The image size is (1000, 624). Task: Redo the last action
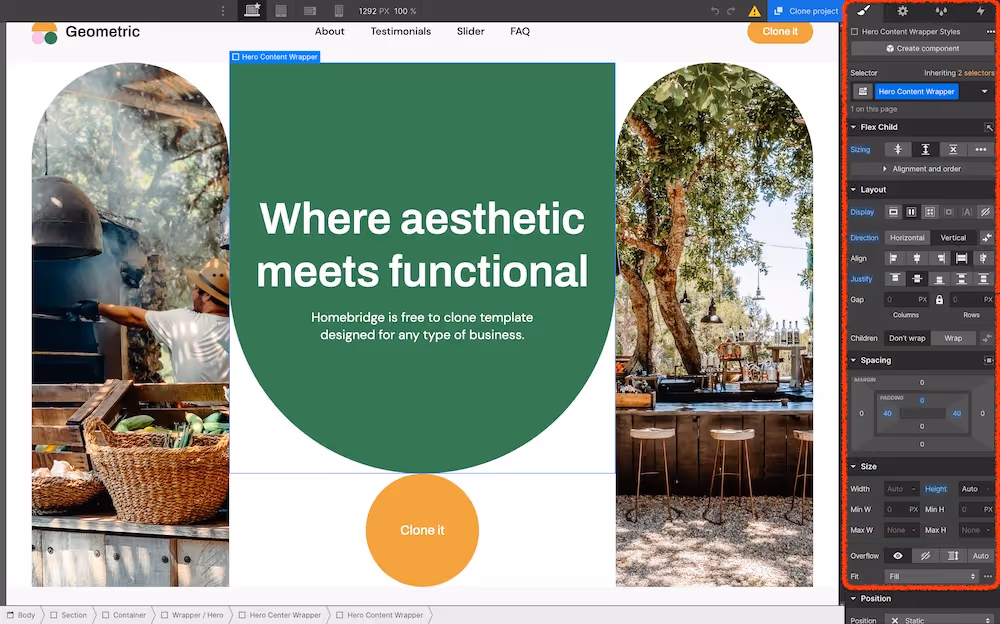pos(732,11)
